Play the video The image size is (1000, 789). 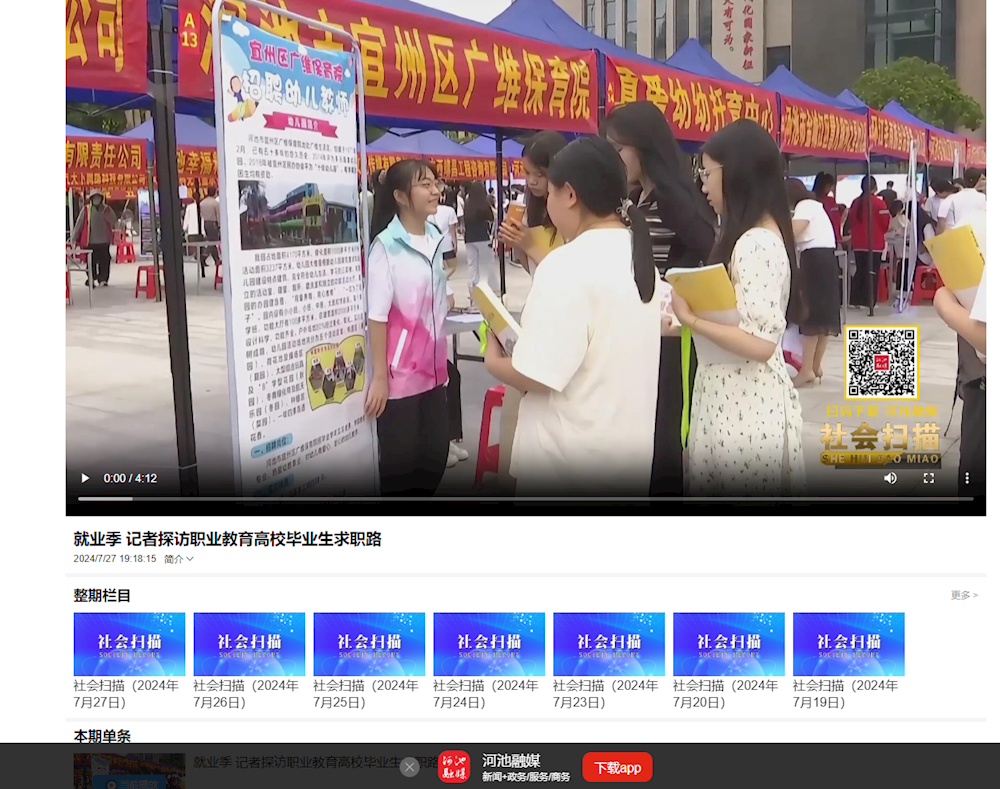[x=84, y=478]
